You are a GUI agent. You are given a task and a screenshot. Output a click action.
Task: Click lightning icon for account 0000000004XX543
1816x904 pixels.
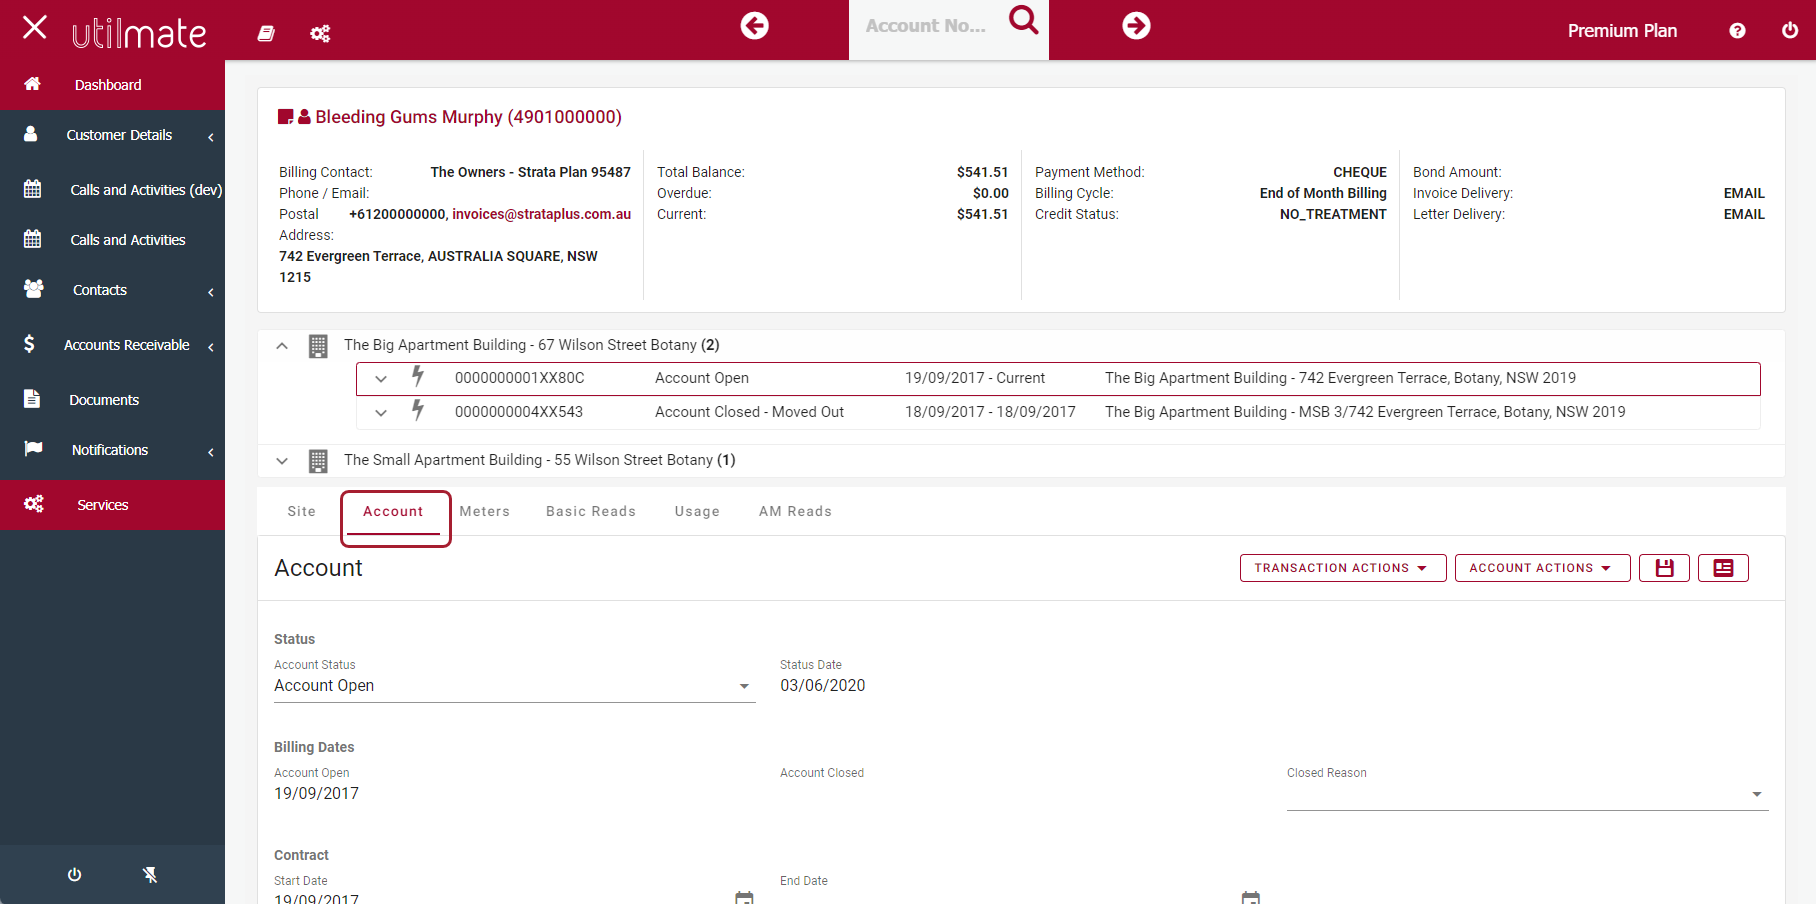(418, 410)
